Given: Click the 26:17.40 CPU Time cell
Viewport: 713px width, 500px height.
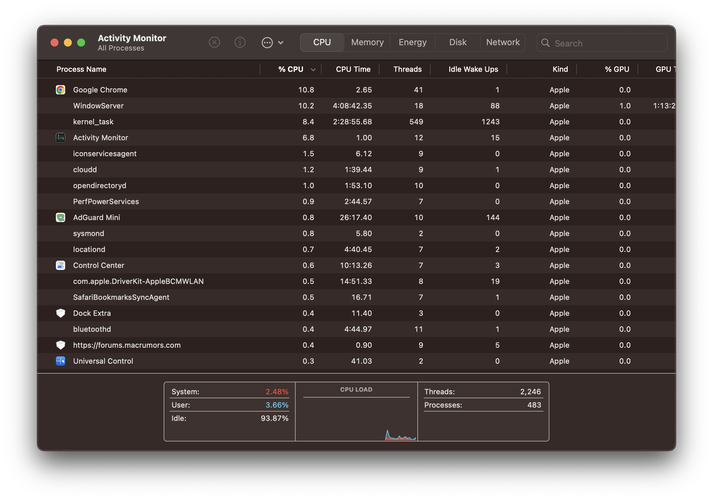Looking at the screenshot, I should click(x=356, y=217).
